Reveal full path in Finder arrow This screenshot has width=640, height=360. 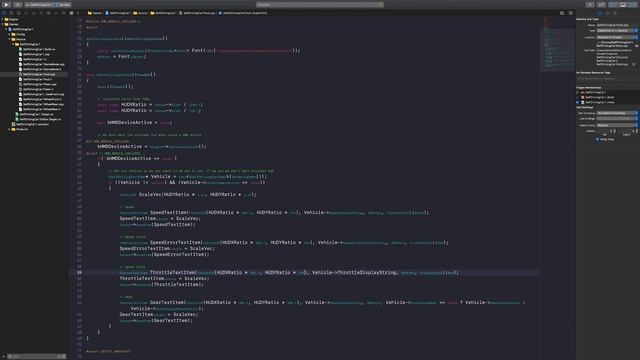[634, 64]
